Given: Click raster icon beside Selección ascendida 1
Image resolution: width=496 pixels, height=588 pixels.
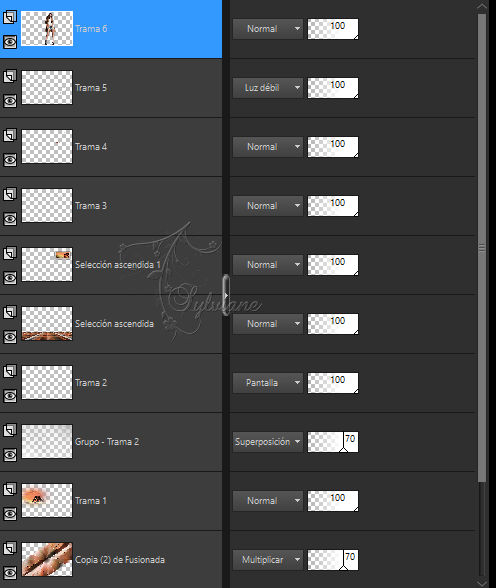Looking at the screenshot, I should point(10,253).
